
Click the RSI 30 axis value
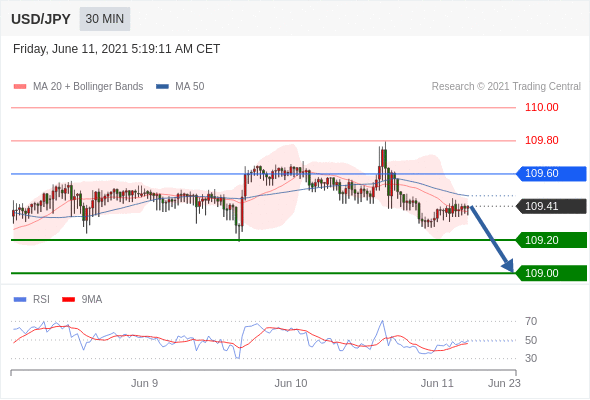(531, 358)
